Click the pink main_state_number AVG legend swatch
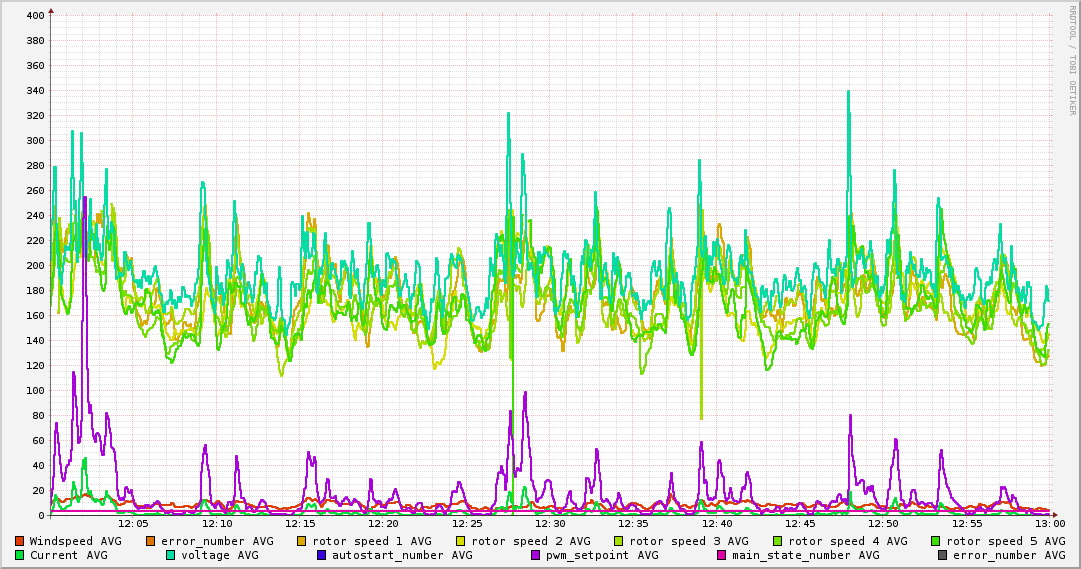This screenshot has width=1081, height=569. [722, 555]
